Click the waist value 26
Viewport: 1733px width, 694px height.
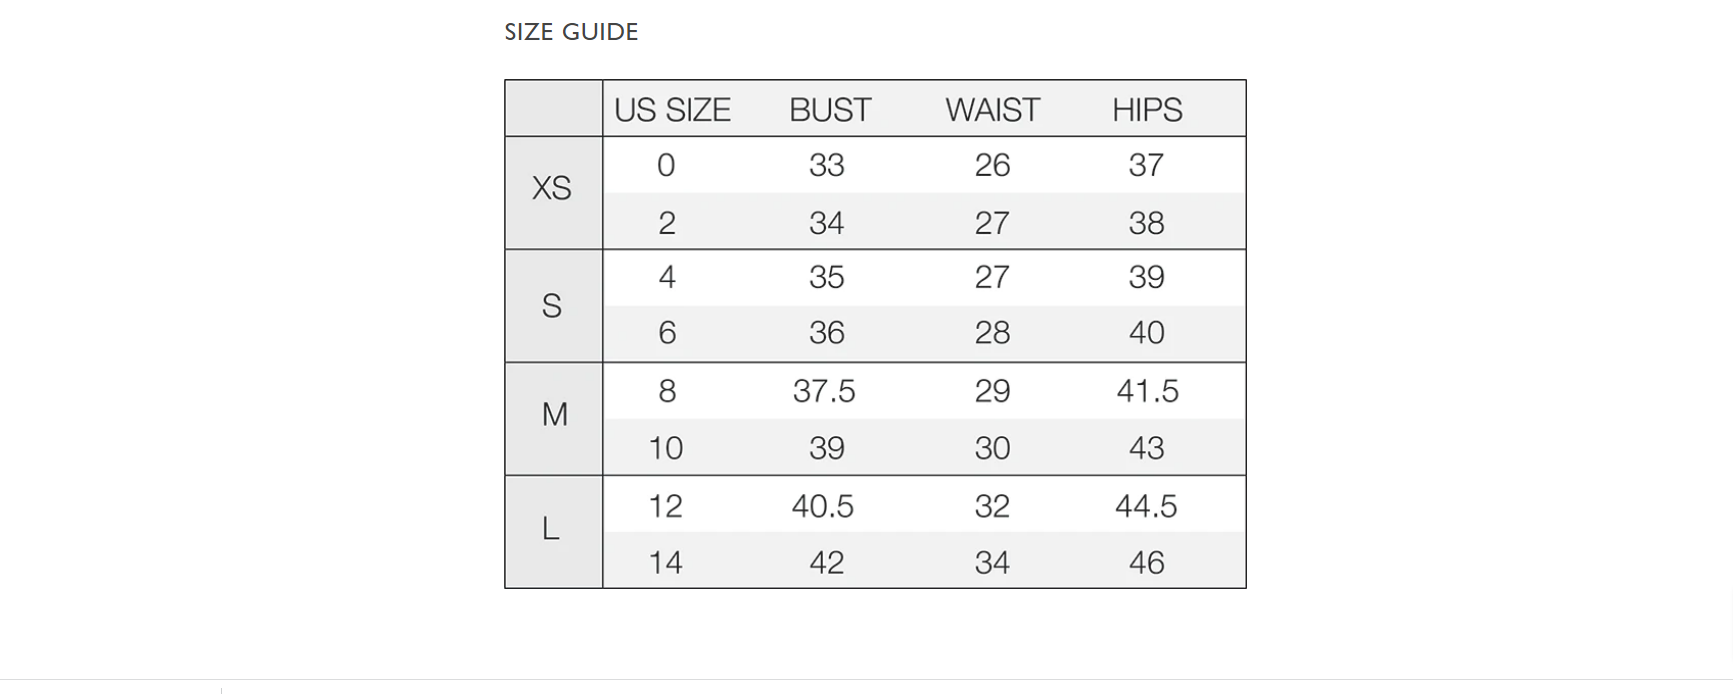(992, 165)
